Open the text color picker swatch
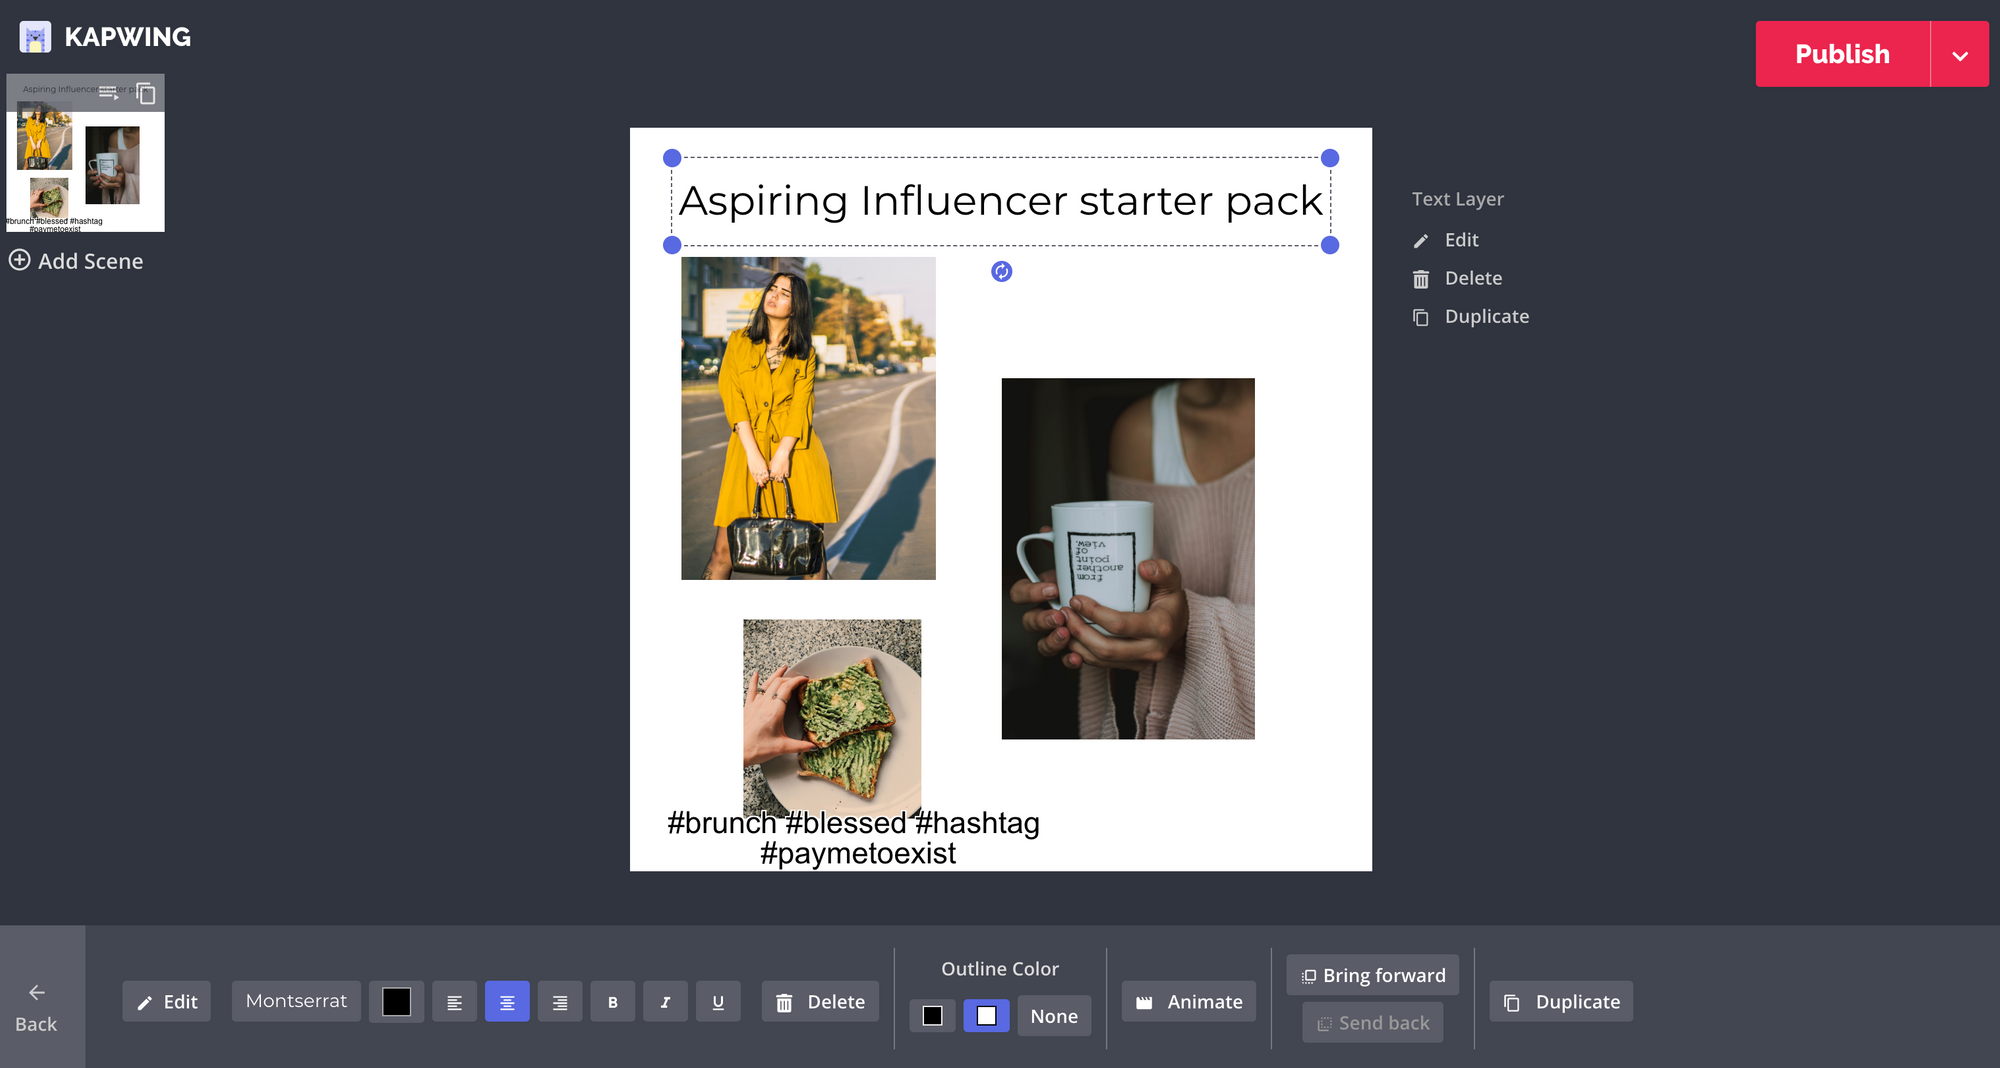The height and width of the screenshot is (1068, 2000). tap(396, 1002)
